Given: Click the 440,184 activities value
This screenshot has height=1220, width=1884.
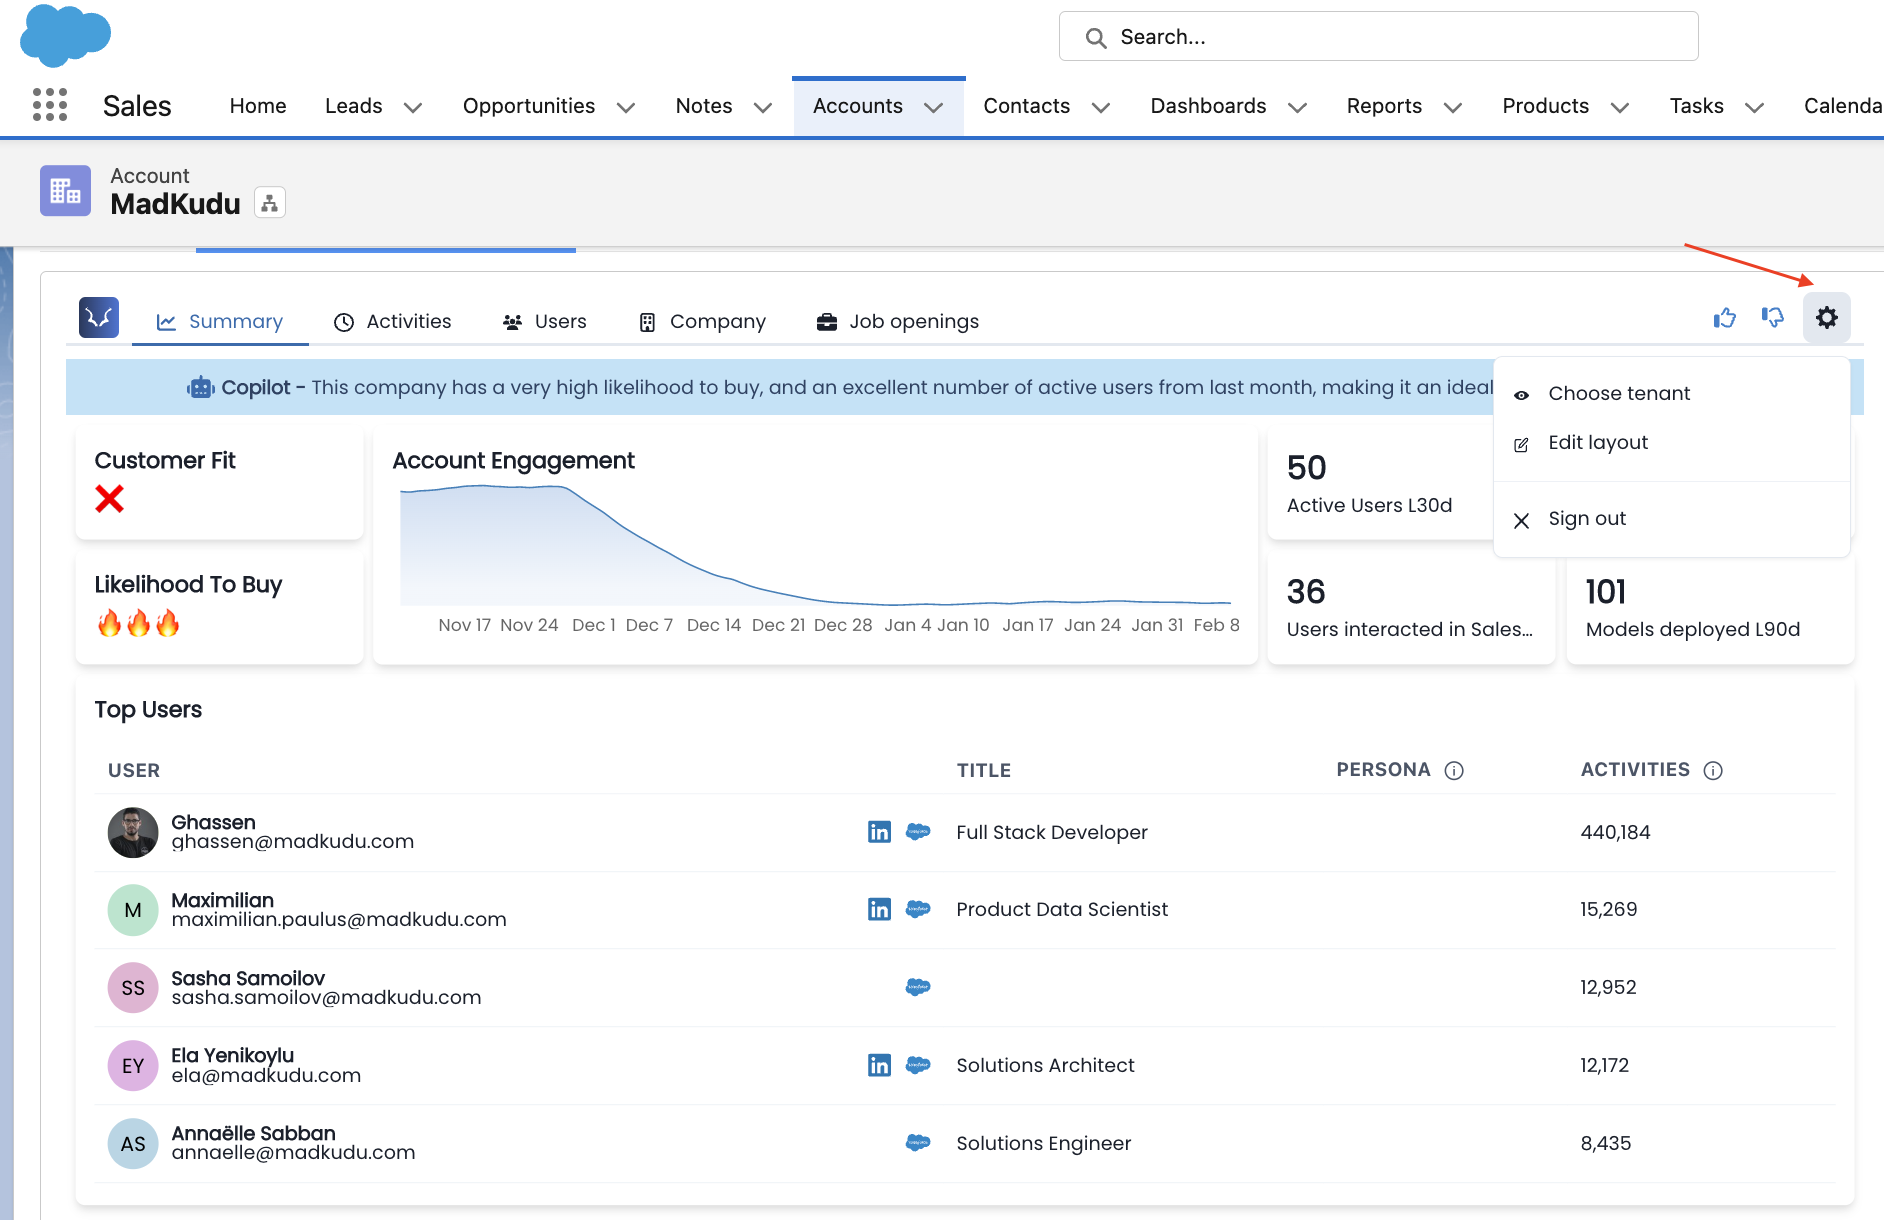Looking at the screenshot, I should click(1615, 832).
